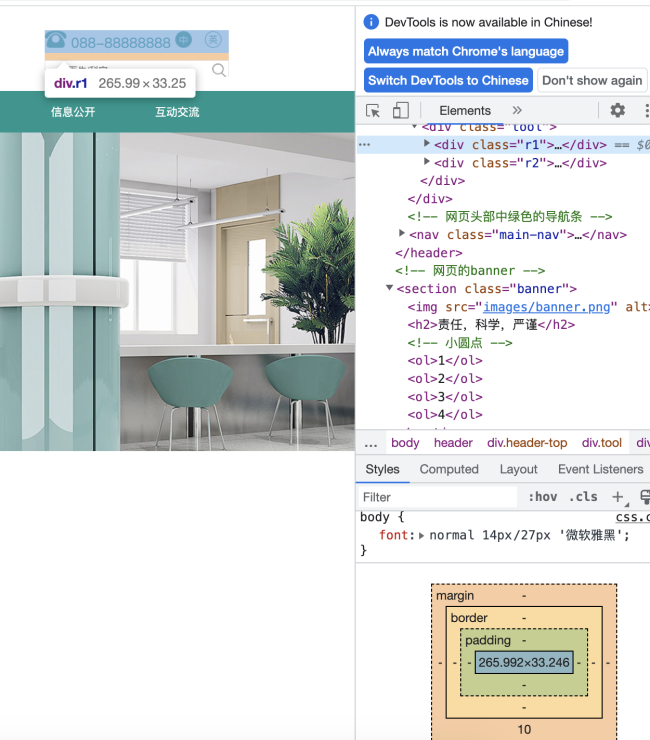Screen dimensions: 650x740
Task: Open the Event Listeners tab
Action: click(600, 469)
